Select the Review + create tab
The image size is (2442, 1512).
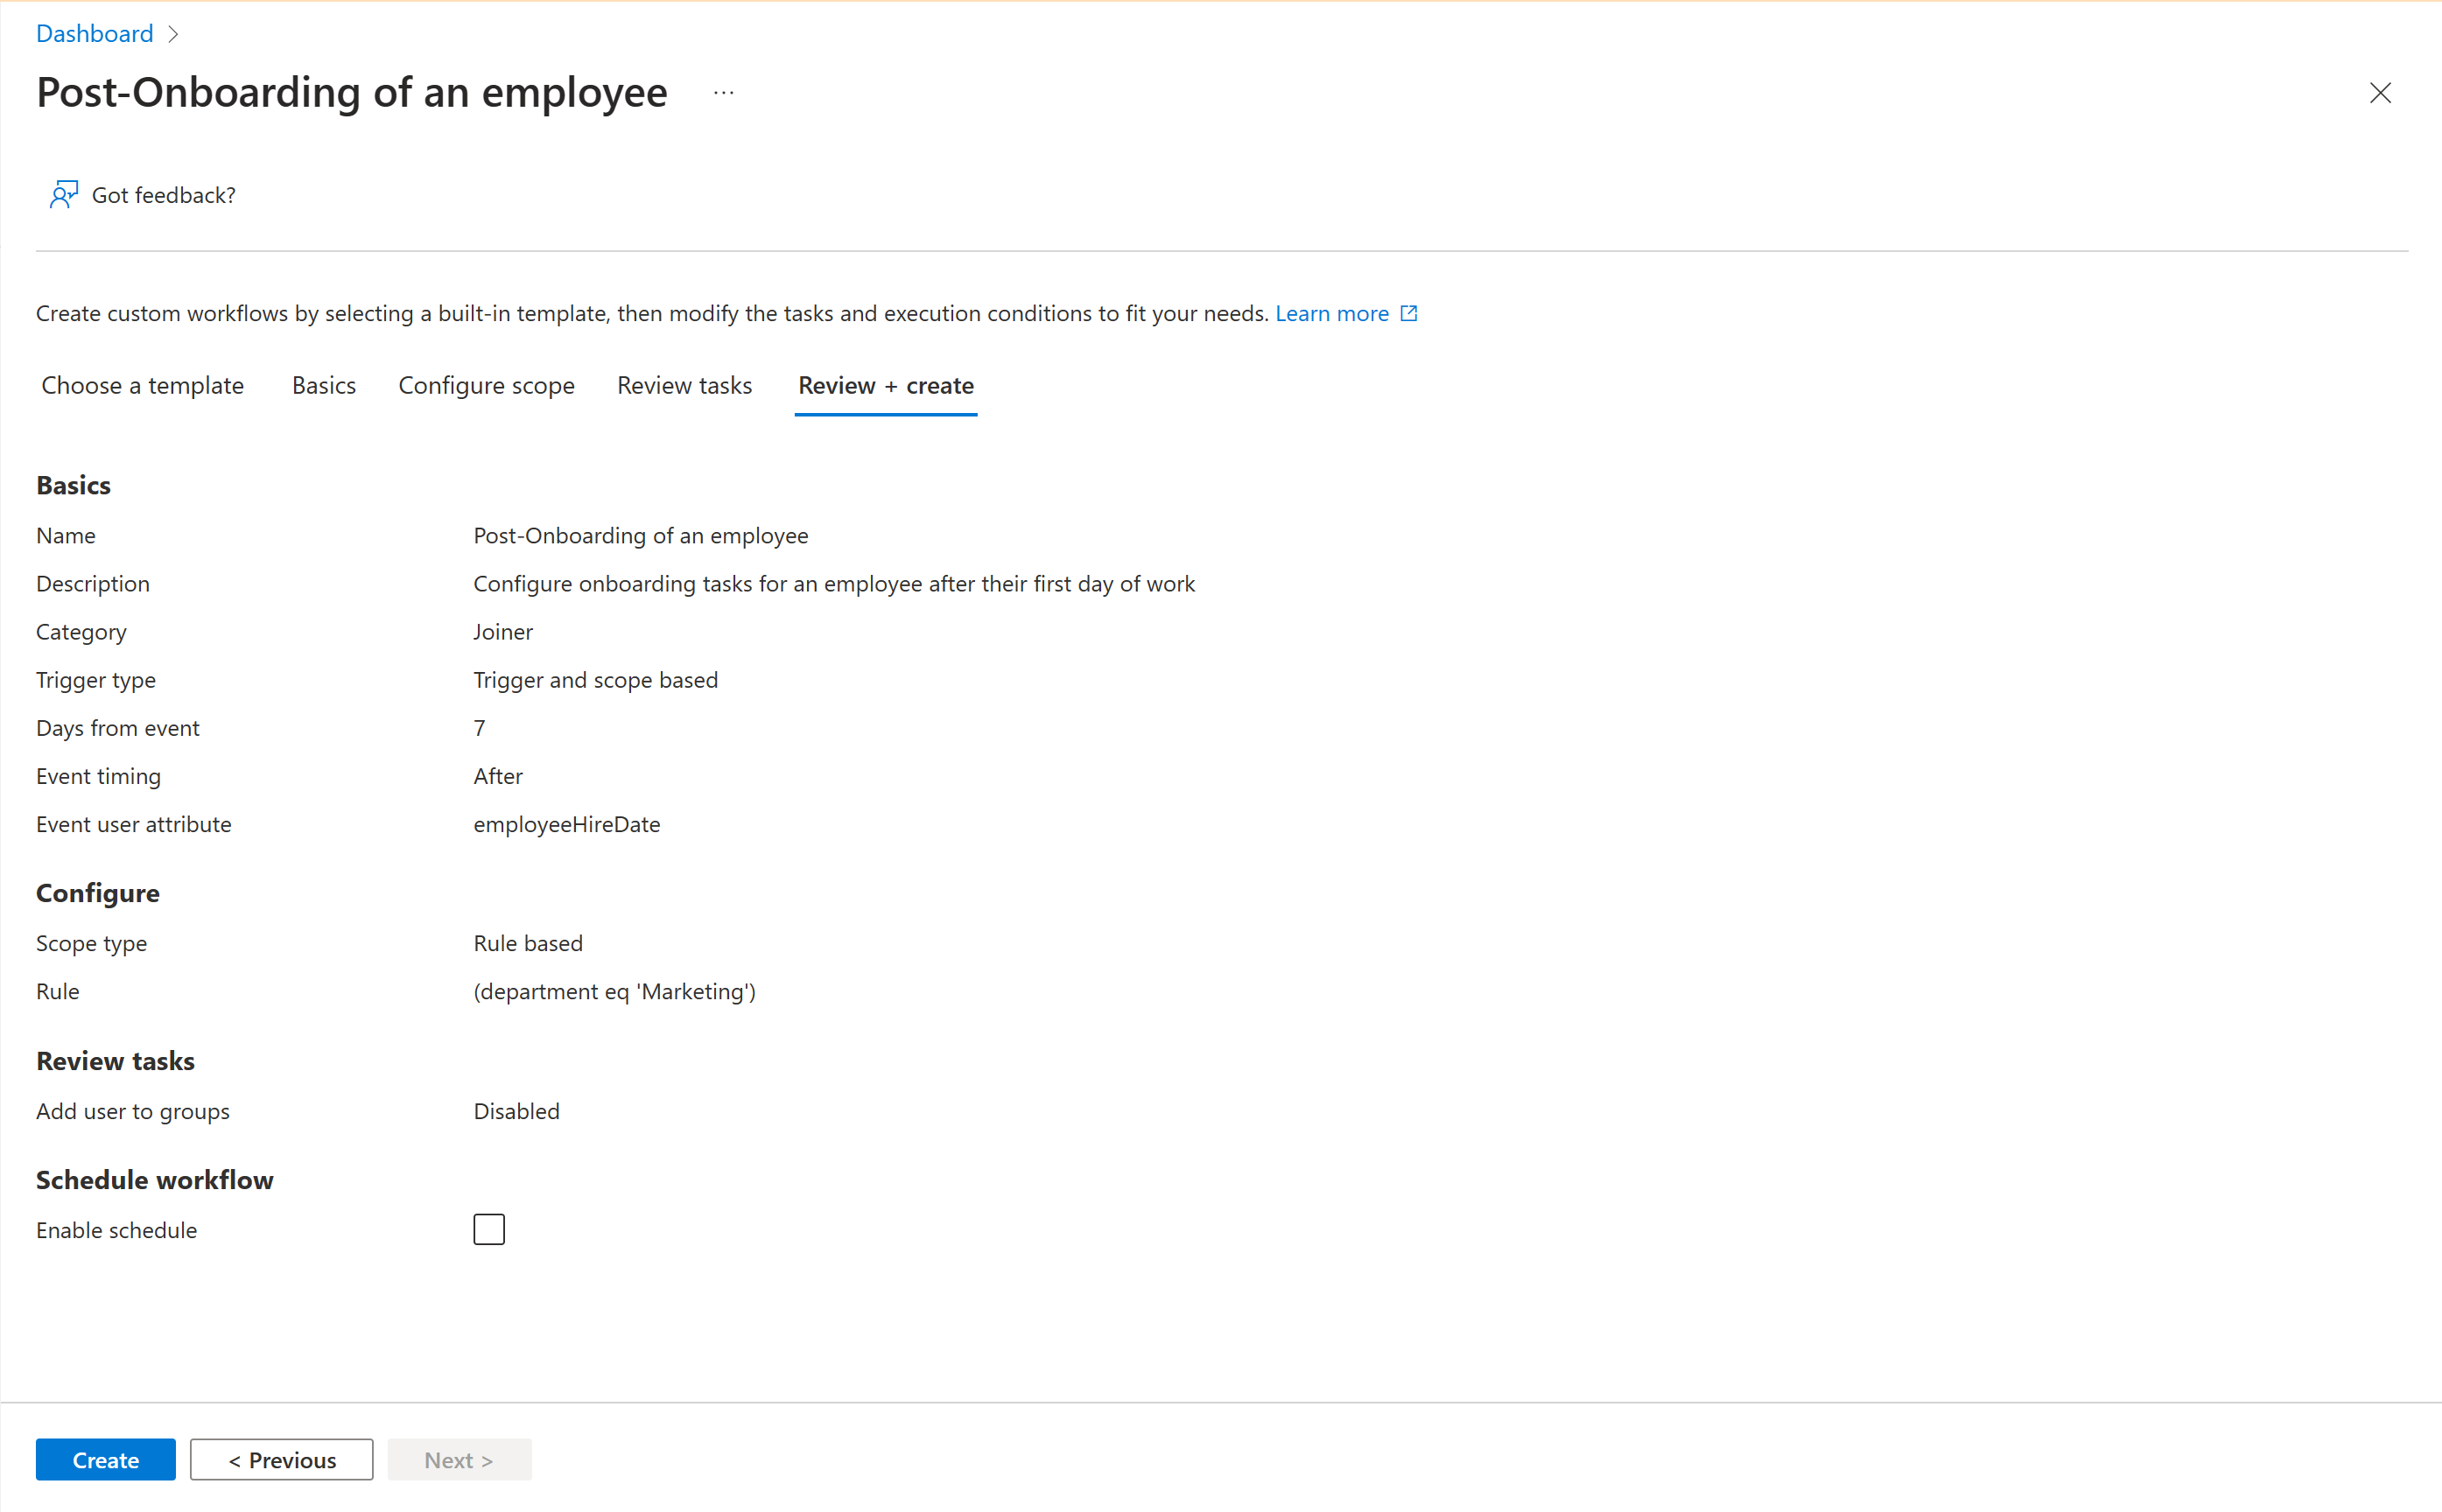coord(884,385)
